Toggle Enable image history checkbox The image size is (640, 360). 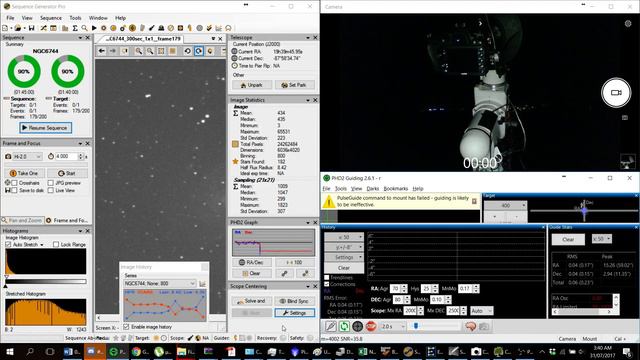click(x=126, y=327)
